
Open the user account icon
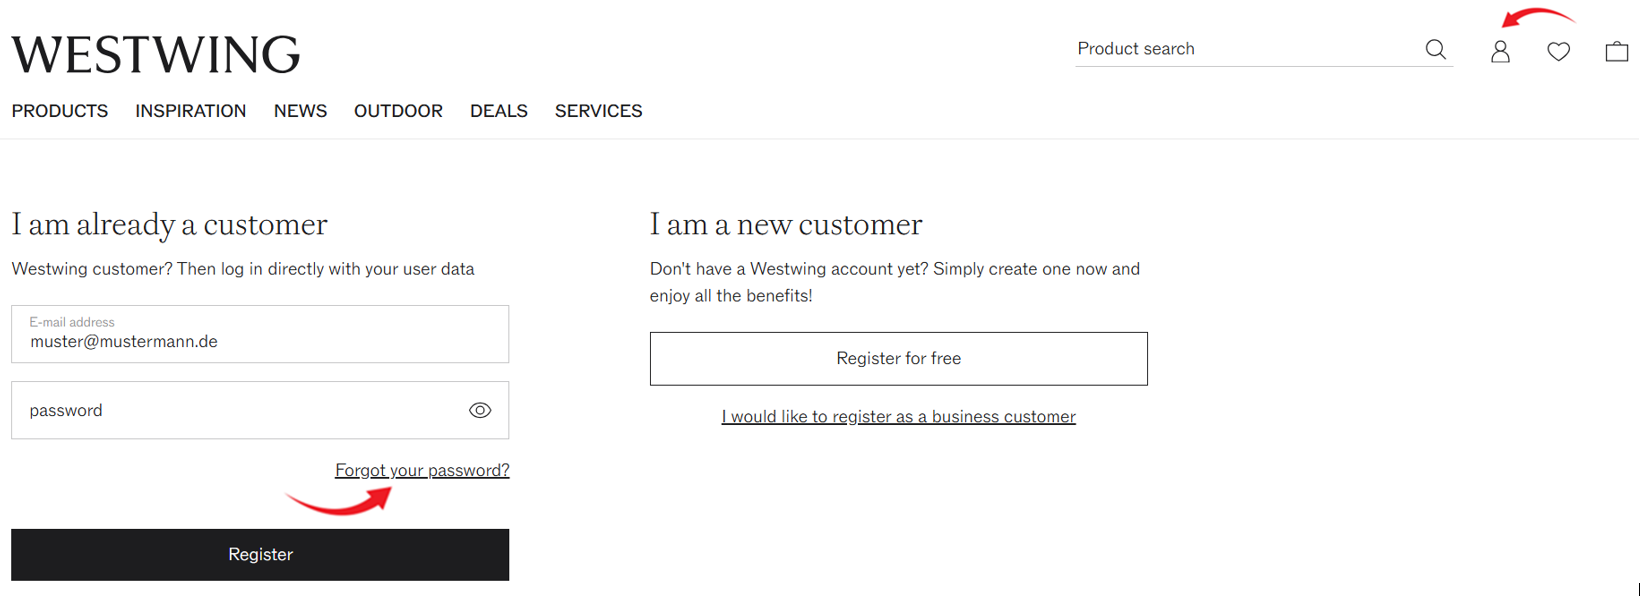(1500, 52)
